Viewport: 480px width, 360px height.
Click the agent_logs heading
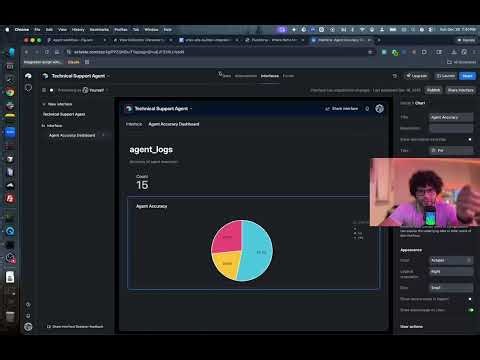151,150
